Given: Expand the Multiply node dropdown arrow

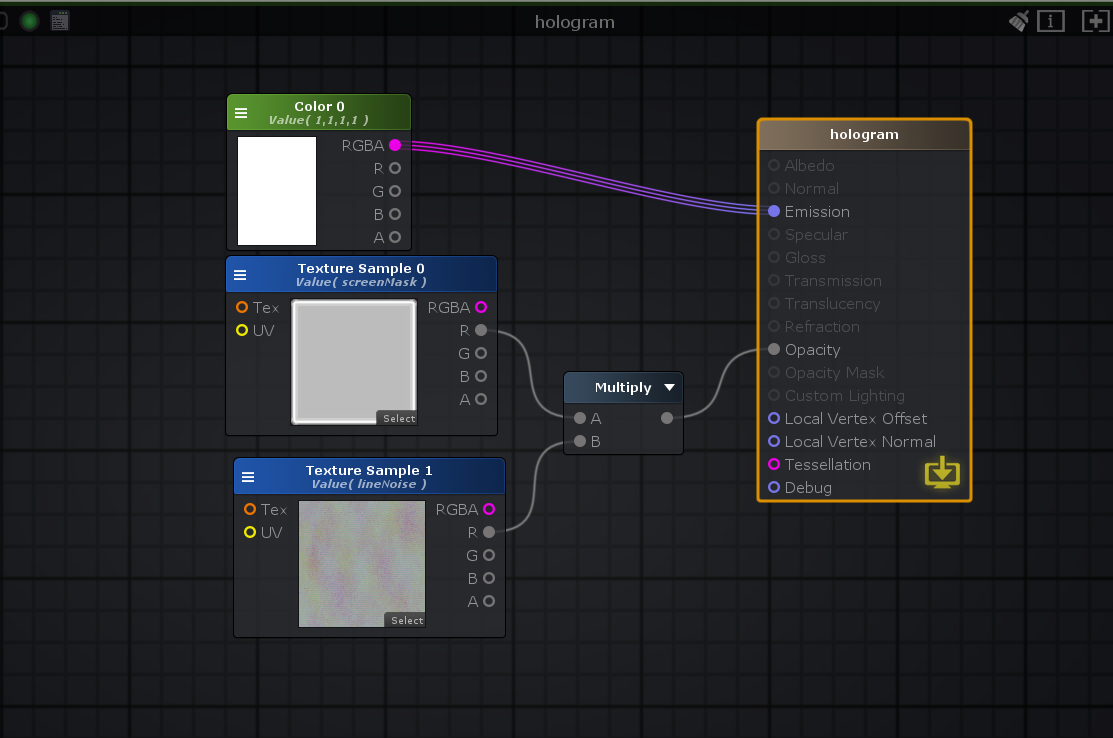Looking at the screenshot, I should tap(669, 387).
